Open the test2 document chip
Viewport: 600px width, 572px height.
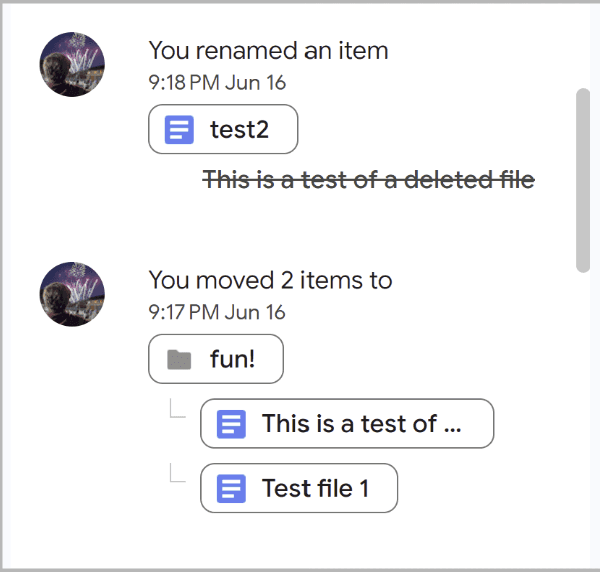click(223, 129)
